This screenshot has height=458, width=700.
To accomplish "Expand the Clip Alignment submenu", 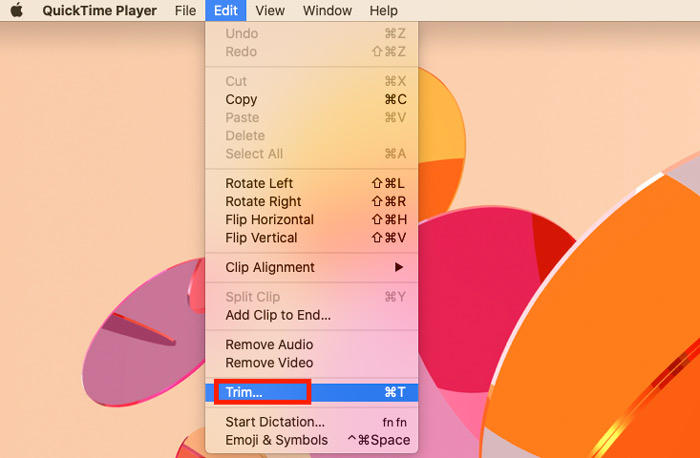I will pyautogui.click(x=312, y=267).
